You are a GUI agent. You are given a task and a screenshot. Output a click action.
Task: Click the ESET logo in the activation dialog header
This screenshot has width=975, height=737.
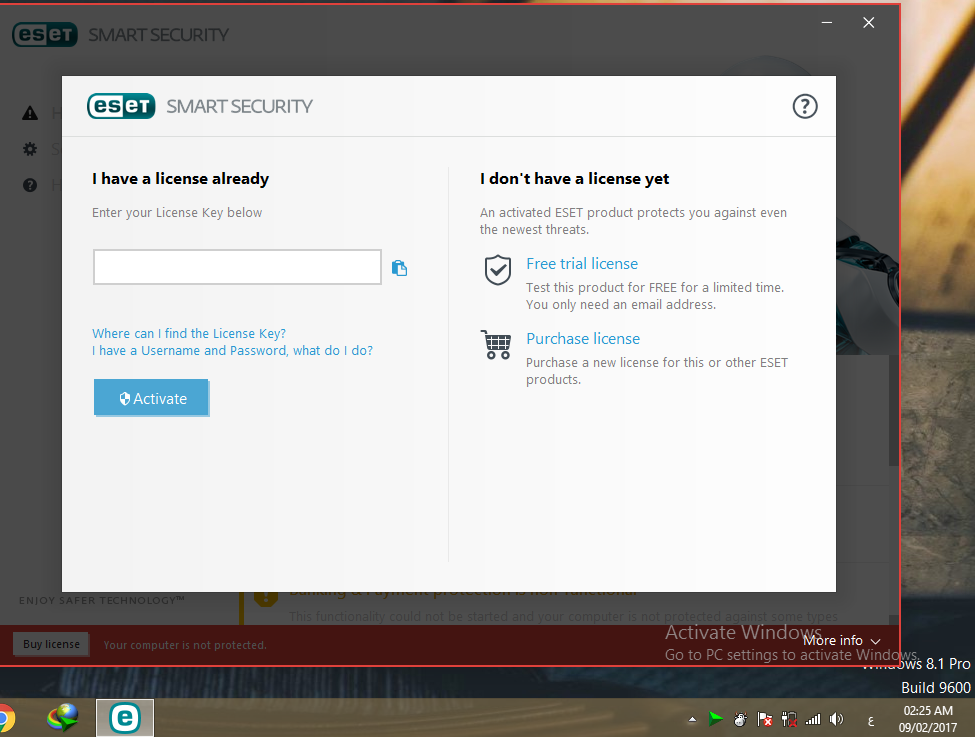(121, 106)
